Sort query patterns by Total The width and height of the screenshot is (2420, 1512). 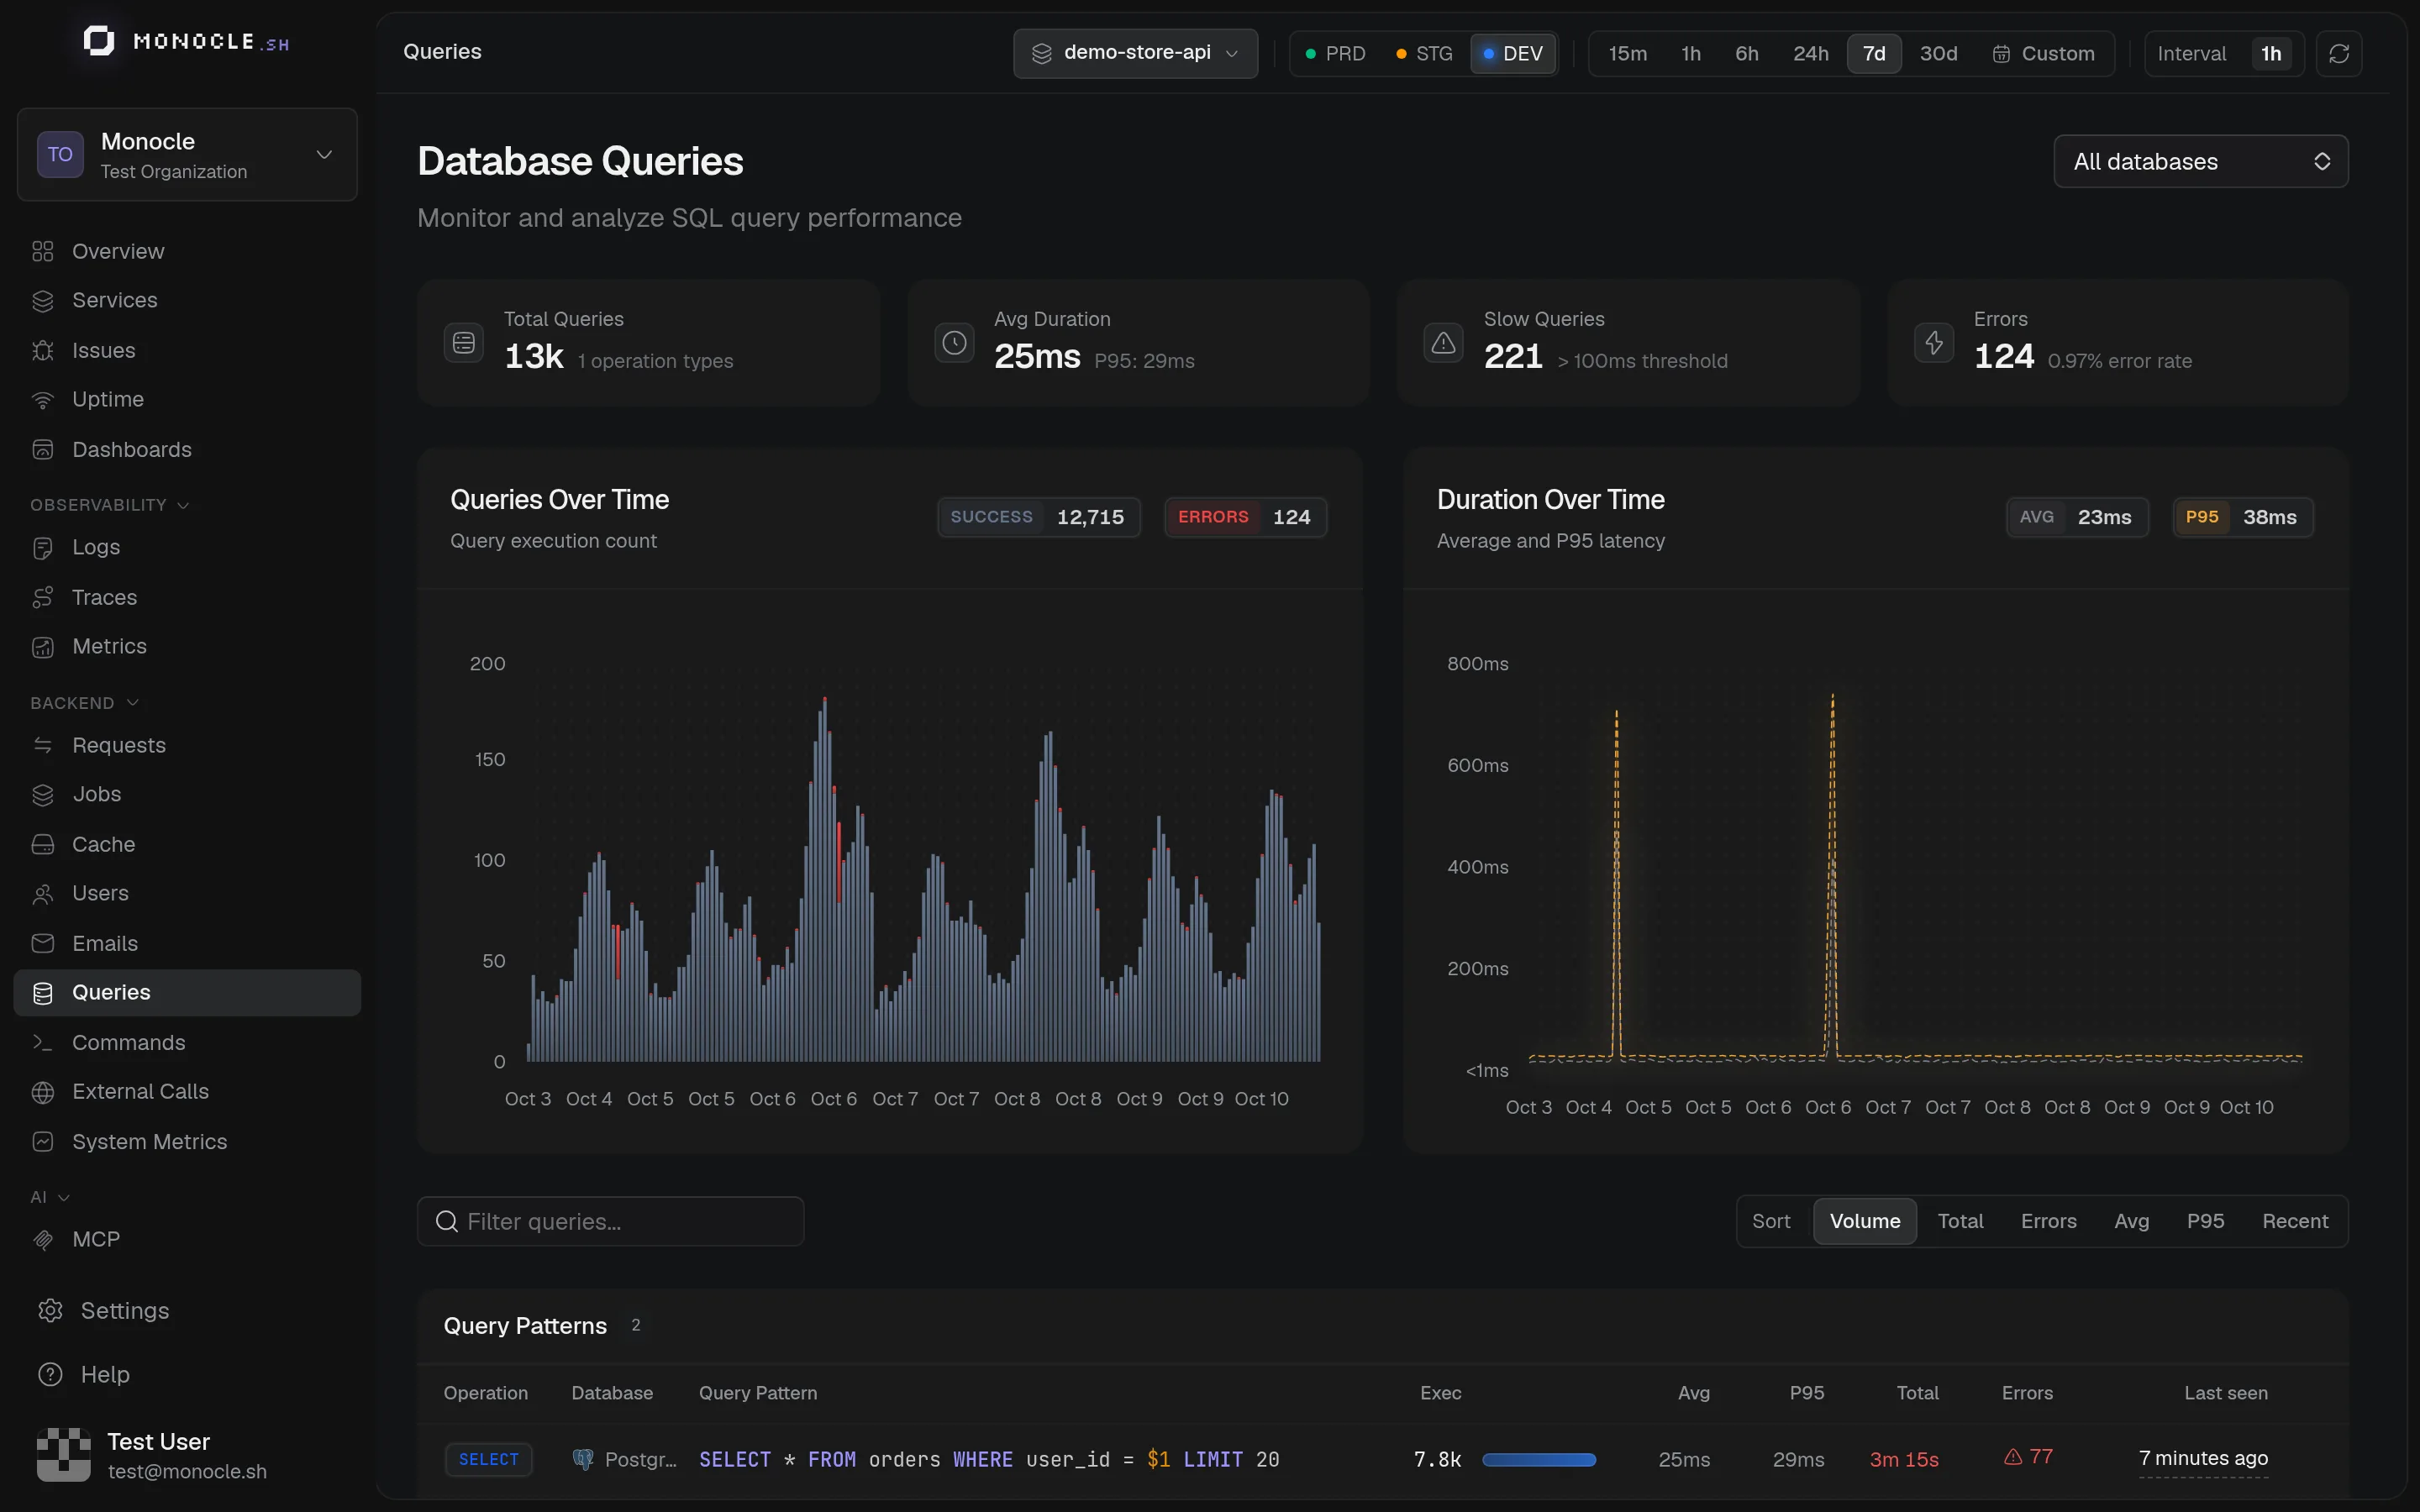tap(1960, 1221)
